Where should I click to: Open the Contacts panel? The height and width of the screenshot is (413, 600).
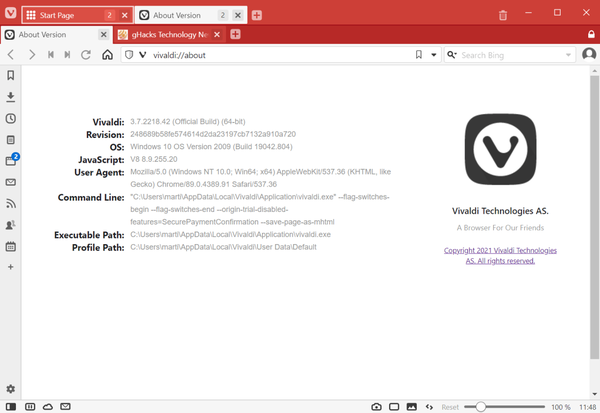pos(11,225)
